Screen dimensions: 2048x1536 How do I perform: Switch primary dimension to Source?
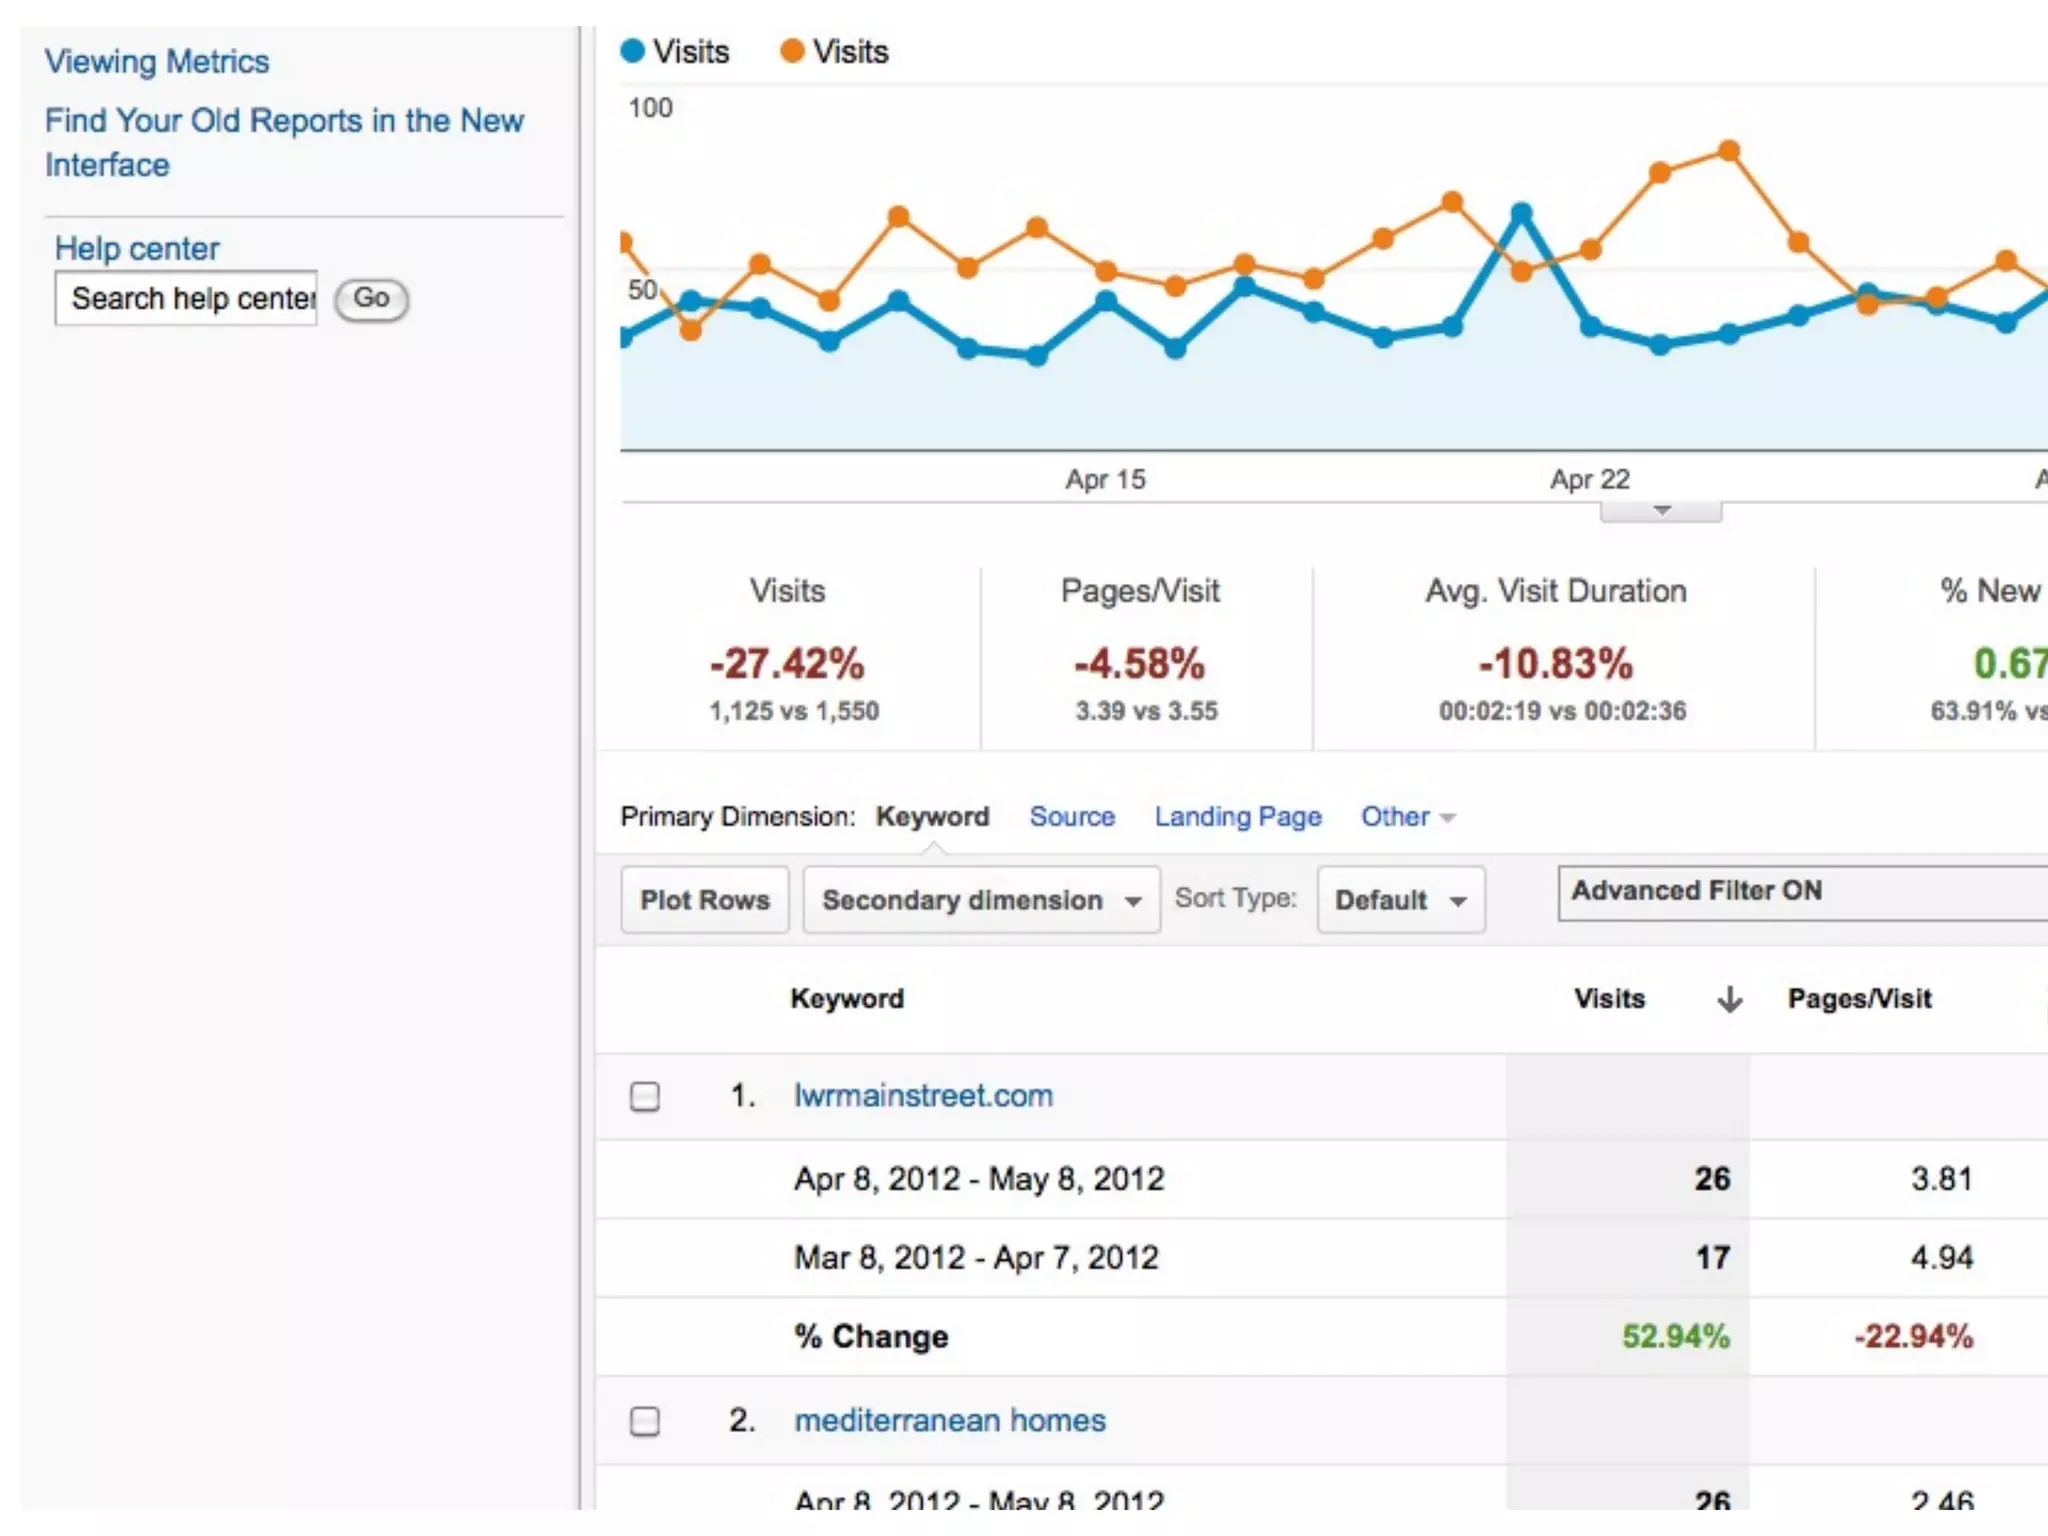click(1072, 817)
